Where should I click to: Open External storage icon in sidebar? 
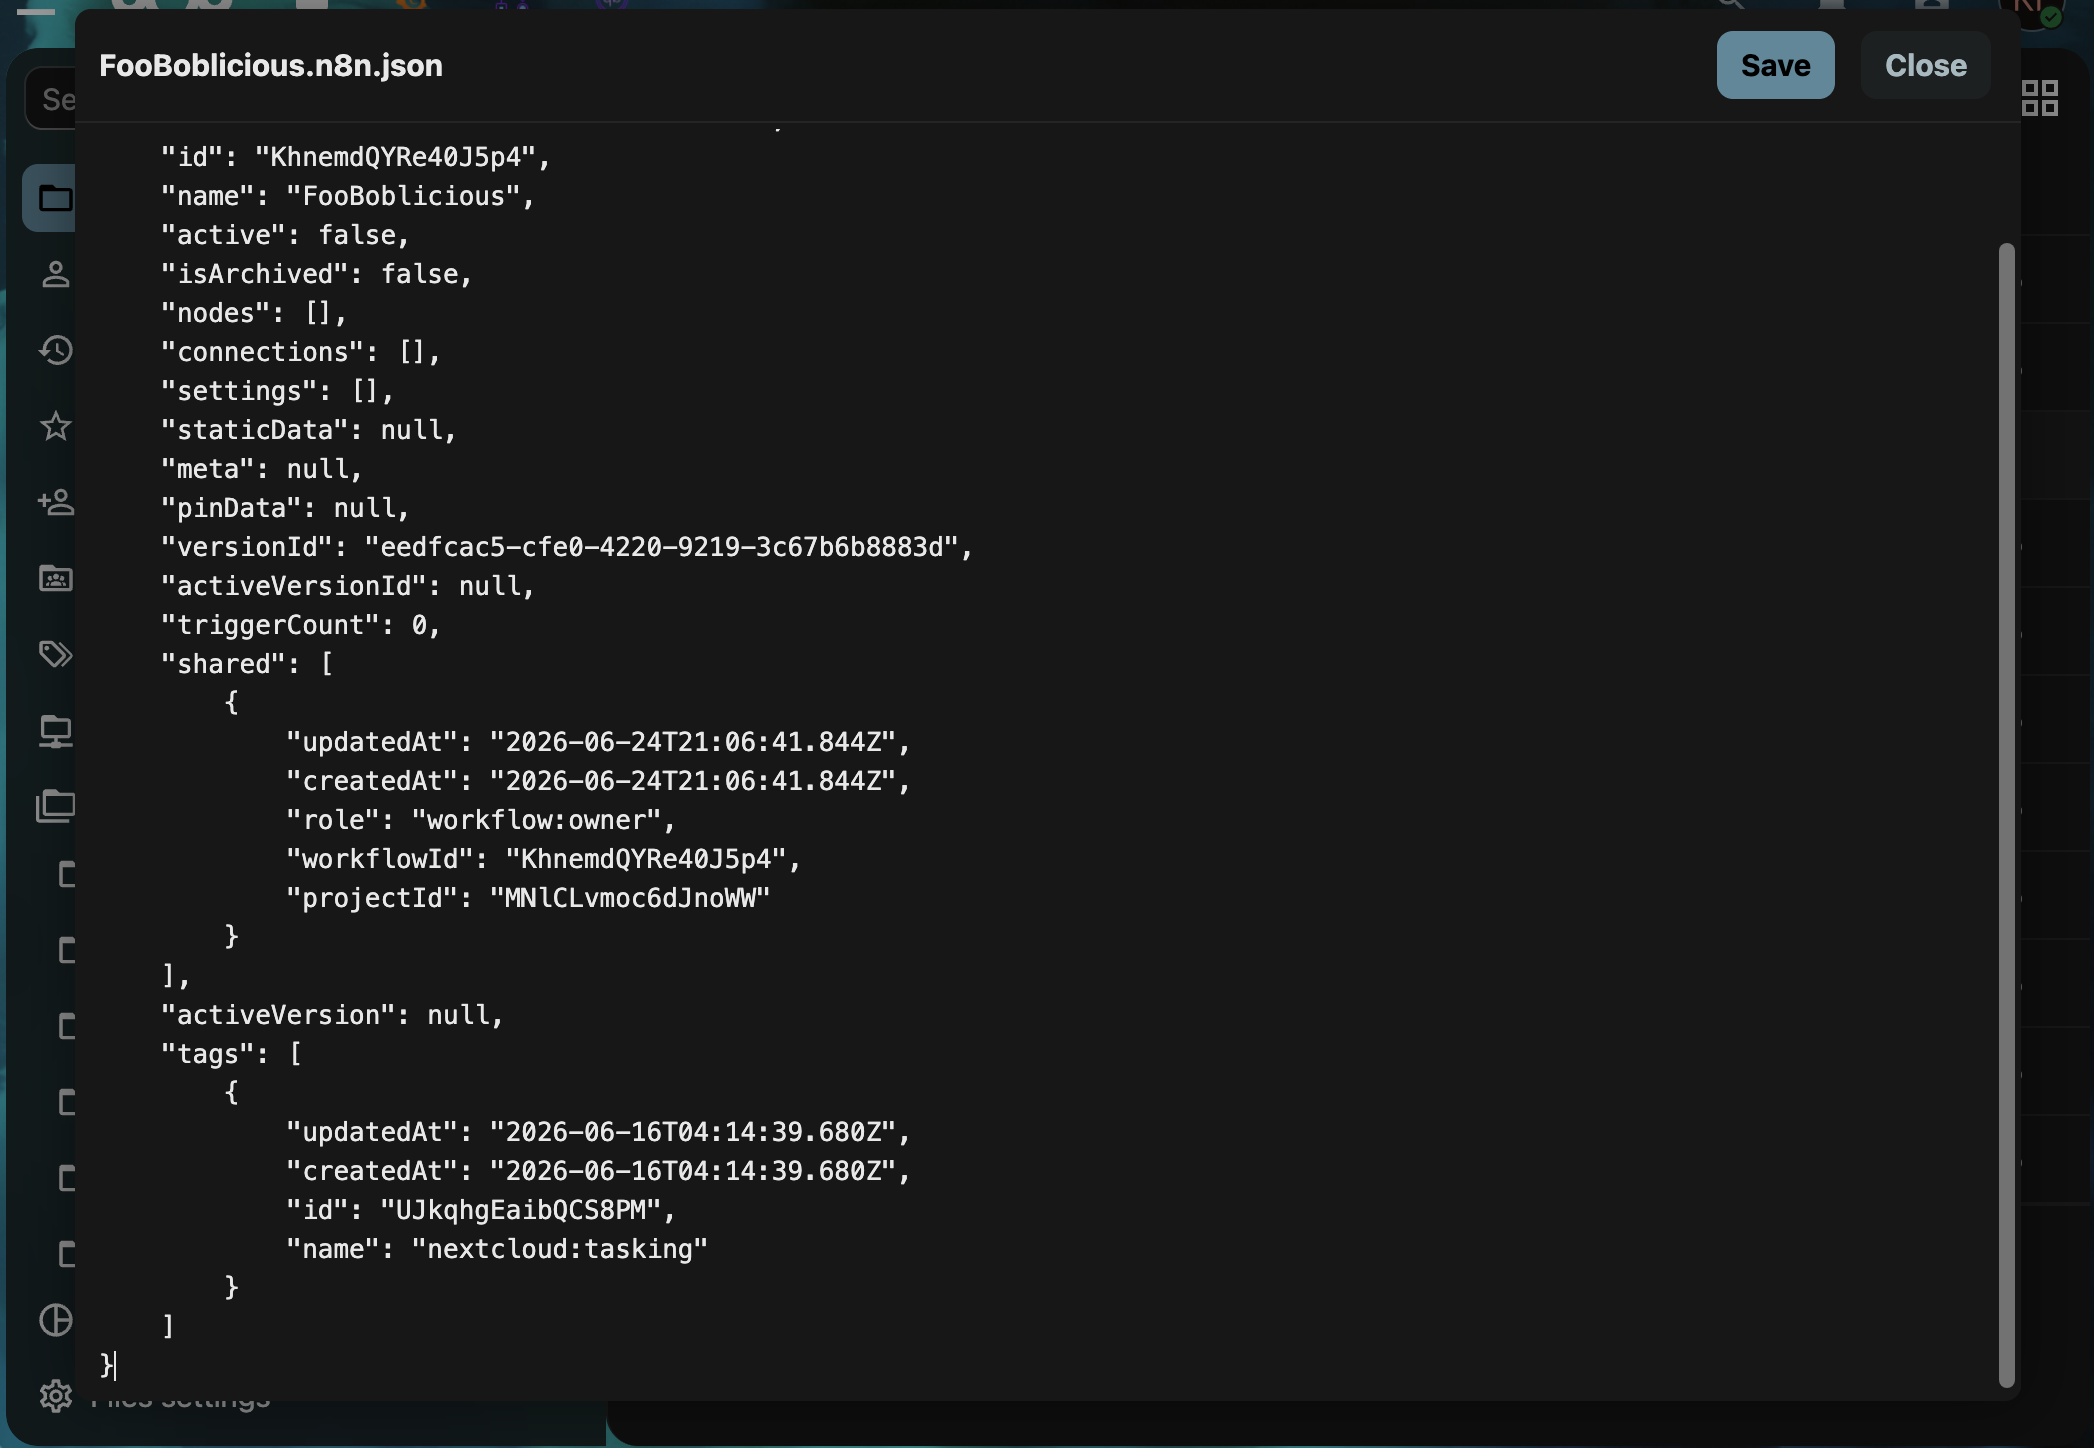click(x=55, y=731)
